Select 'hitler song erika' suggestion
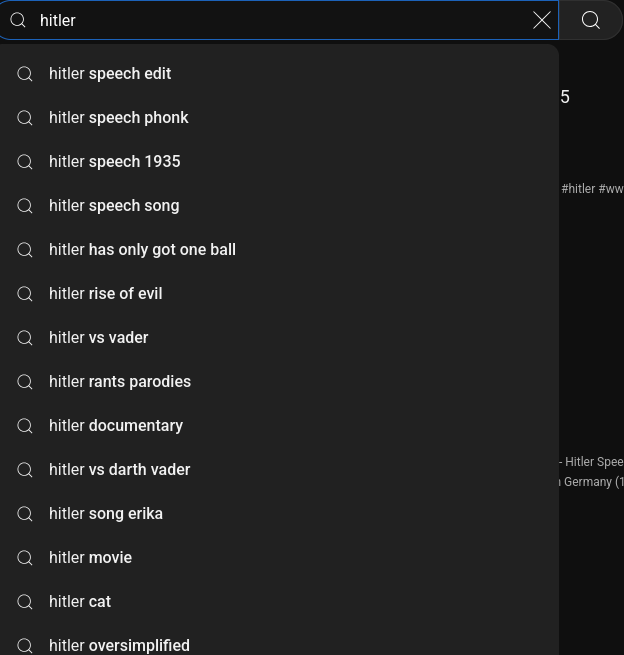The image size is (624, 655). tap(279, 514)
